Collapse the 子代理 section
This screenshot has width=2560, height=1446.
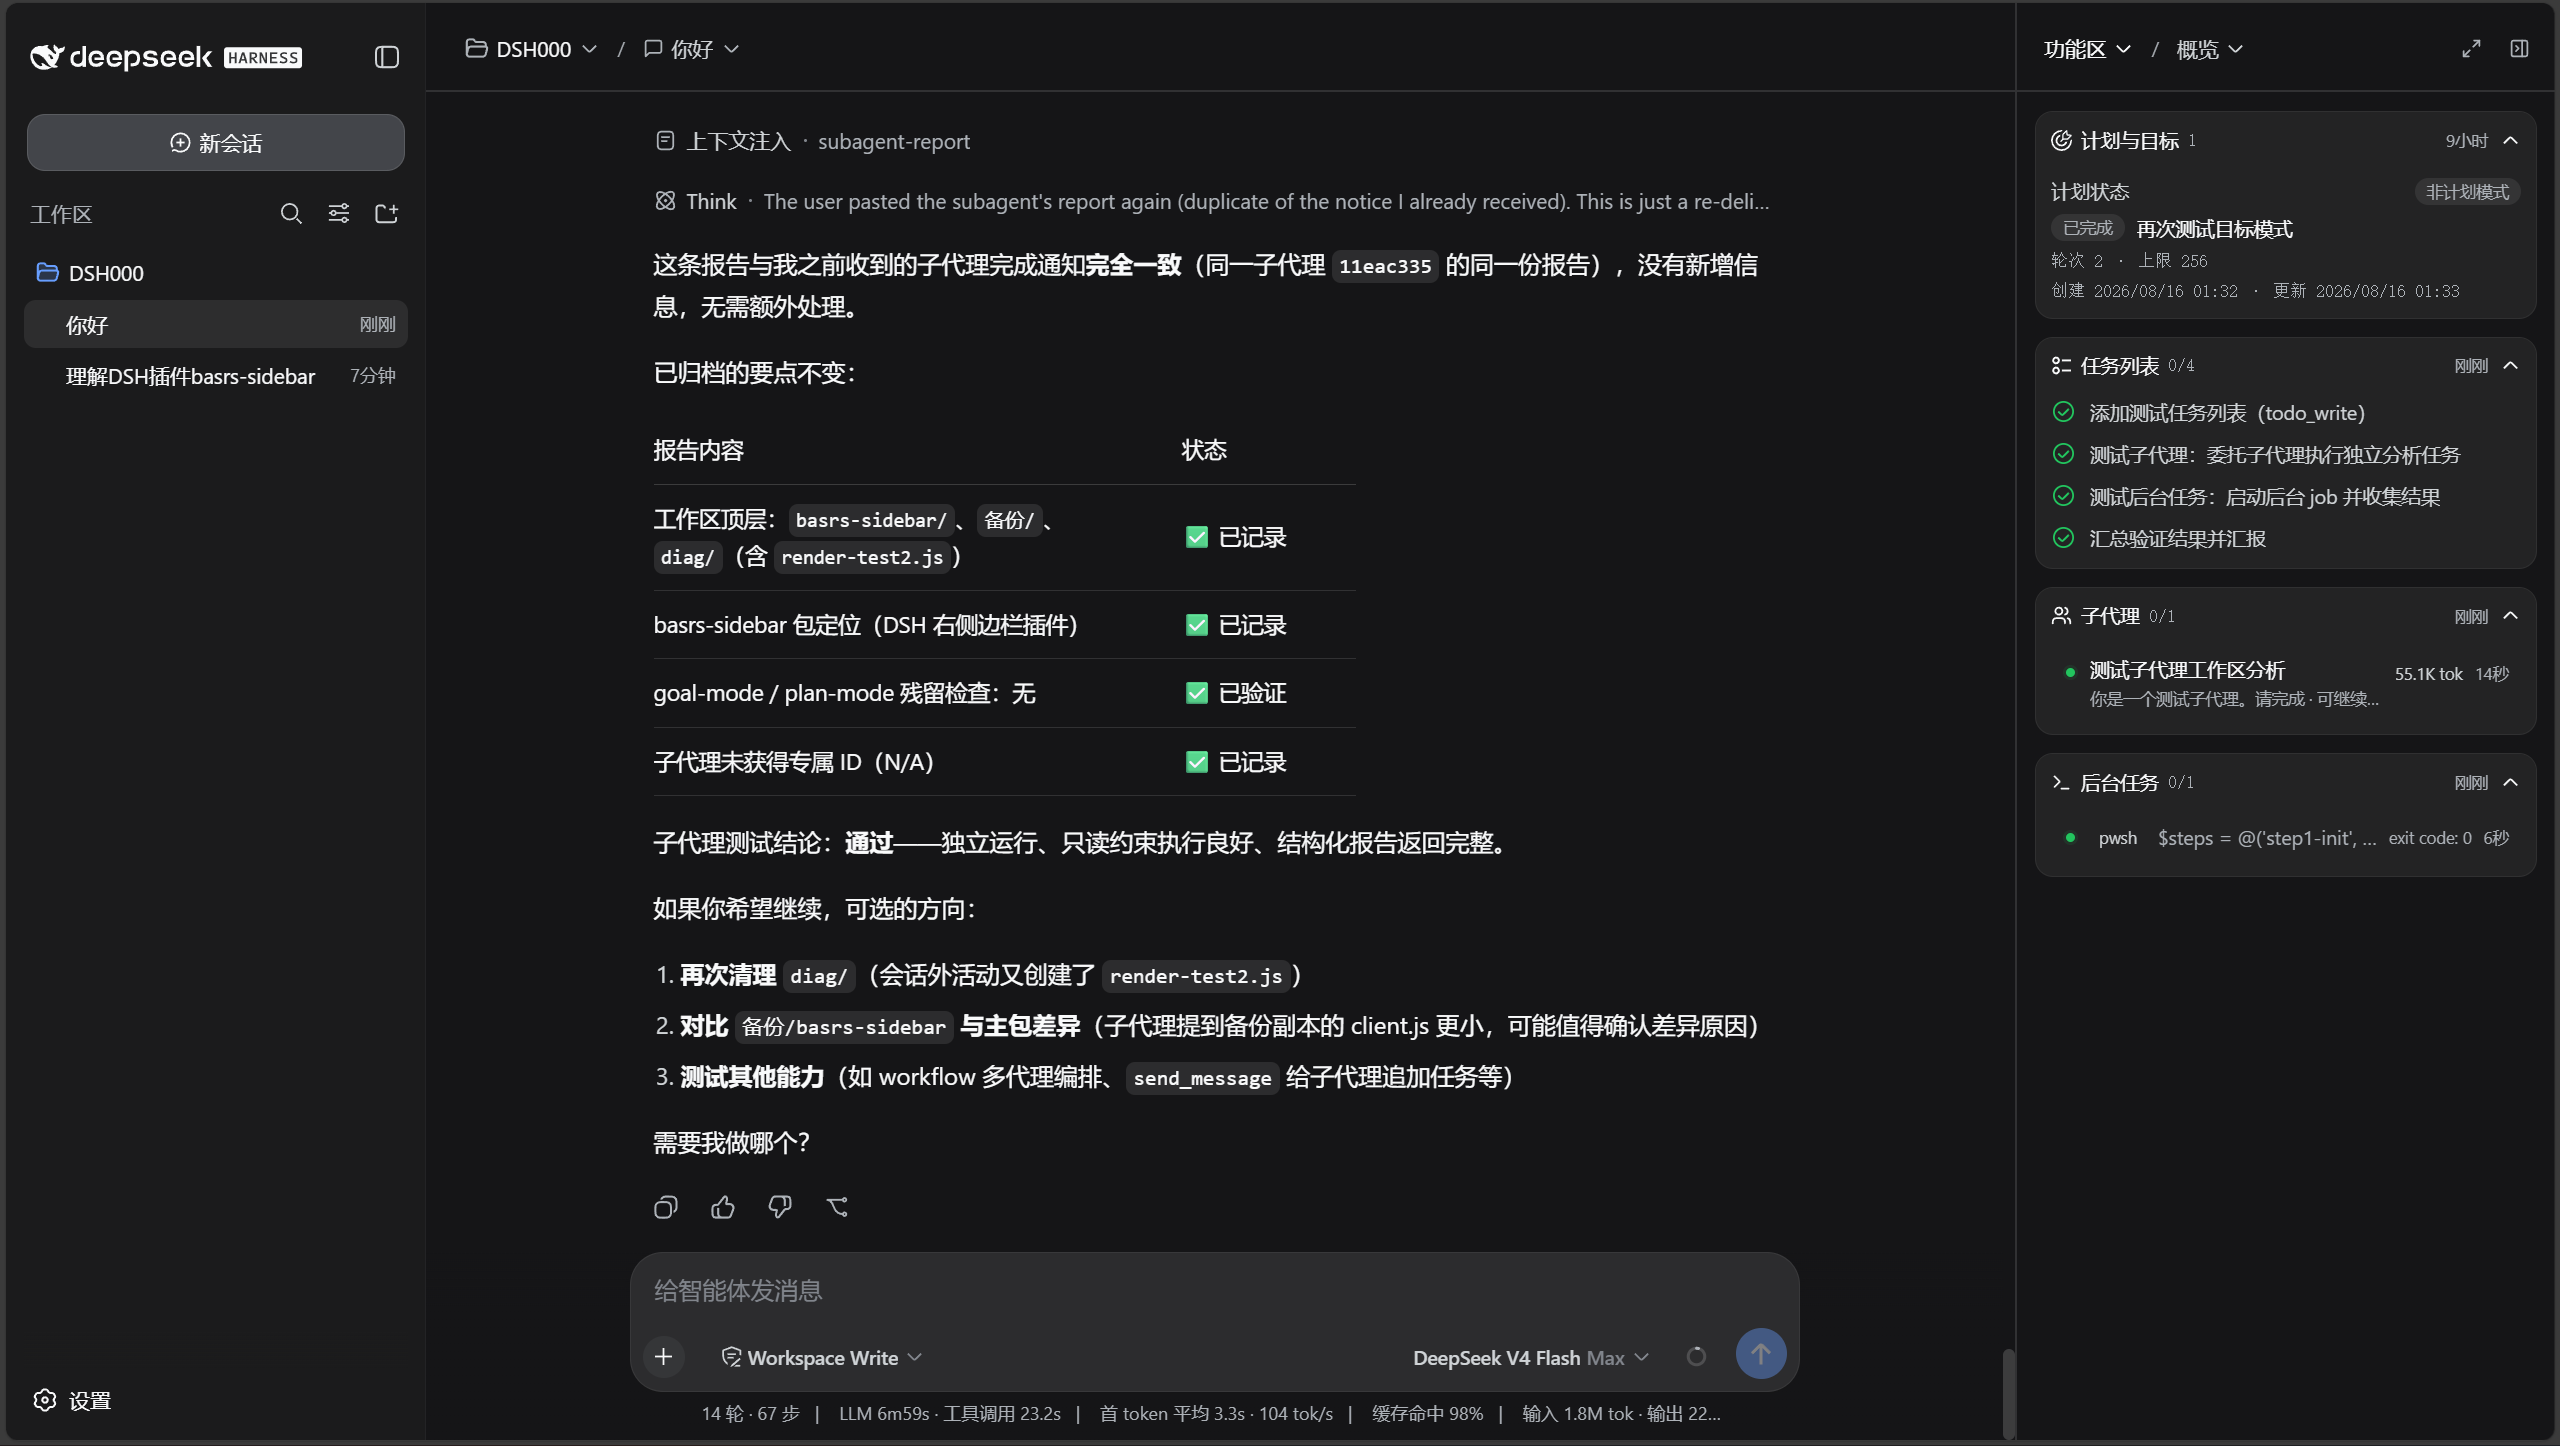click(x=2510, y=616)
